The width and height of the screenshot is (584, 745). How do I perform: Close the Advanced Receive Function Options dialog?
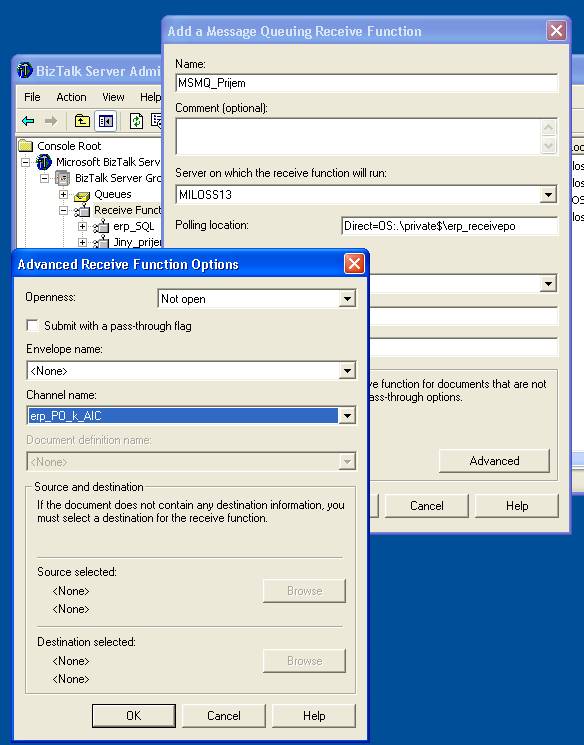point(354,263)
